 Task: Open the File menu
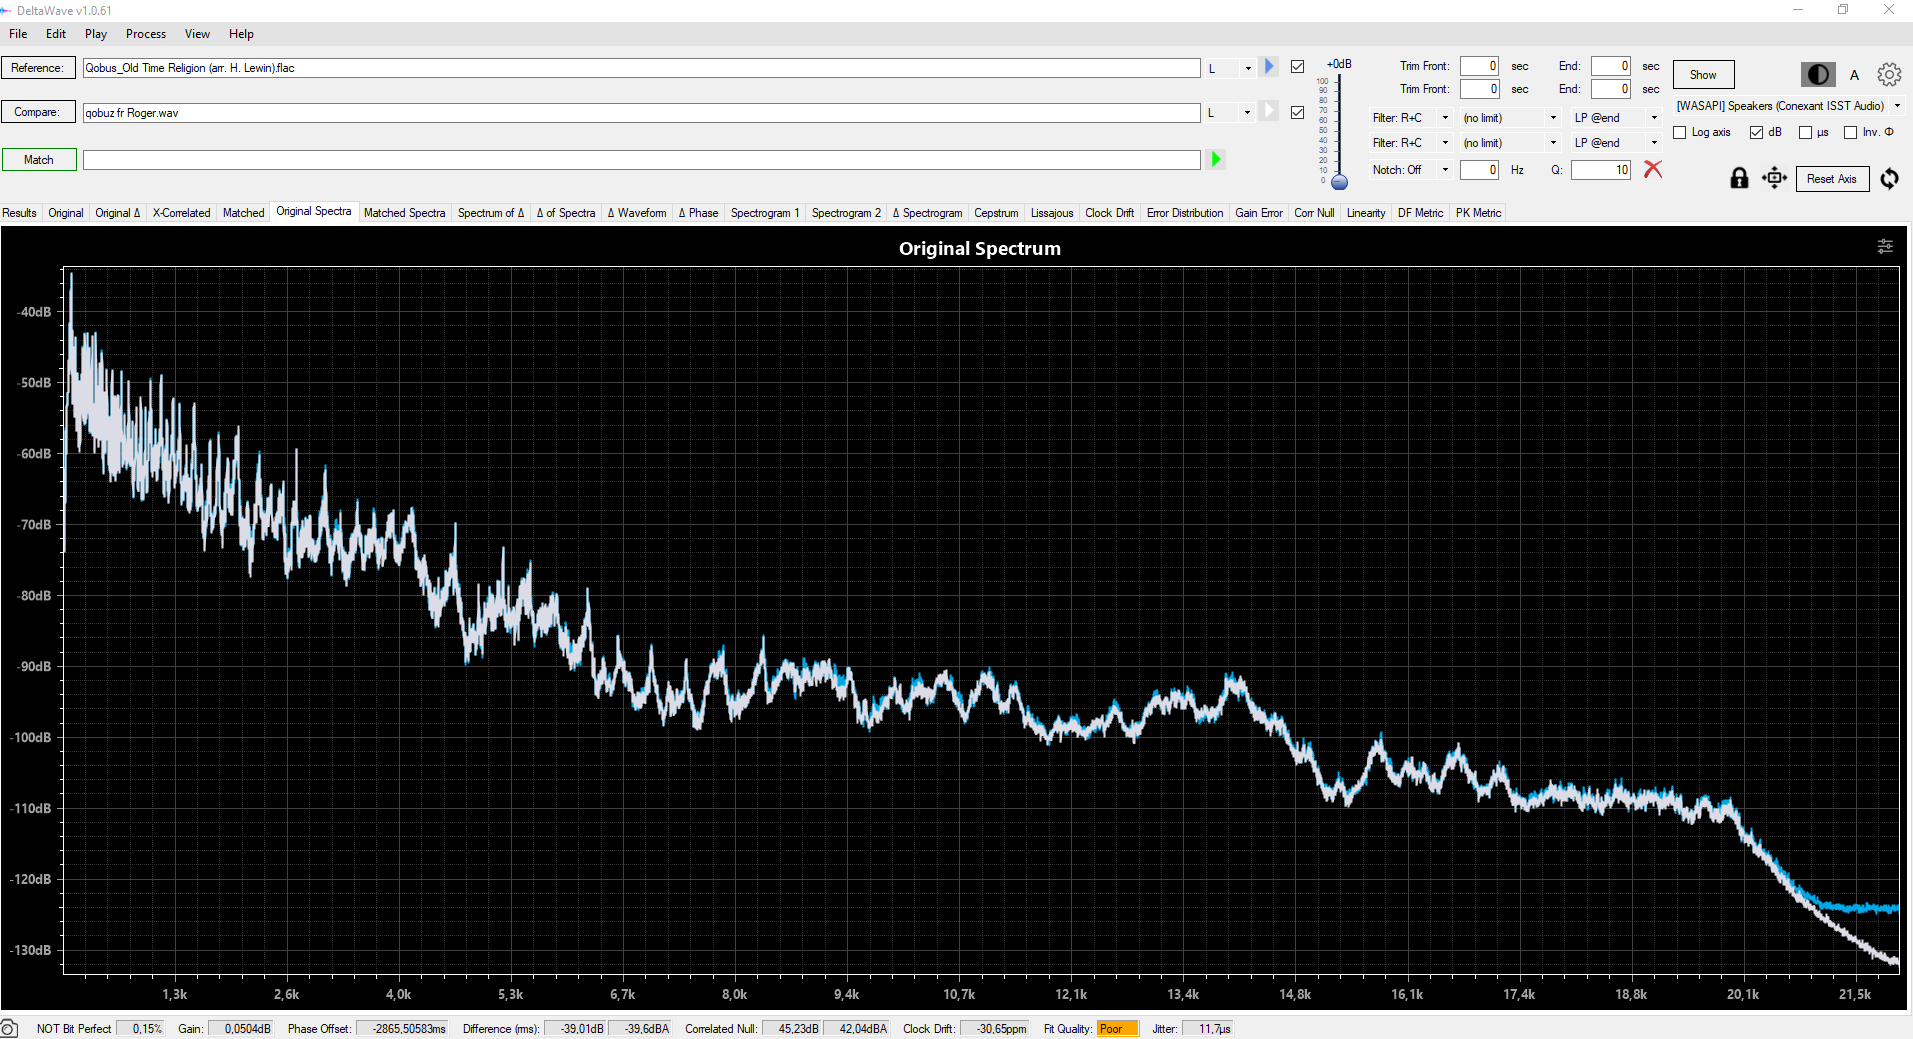click(x=18, y=34)
